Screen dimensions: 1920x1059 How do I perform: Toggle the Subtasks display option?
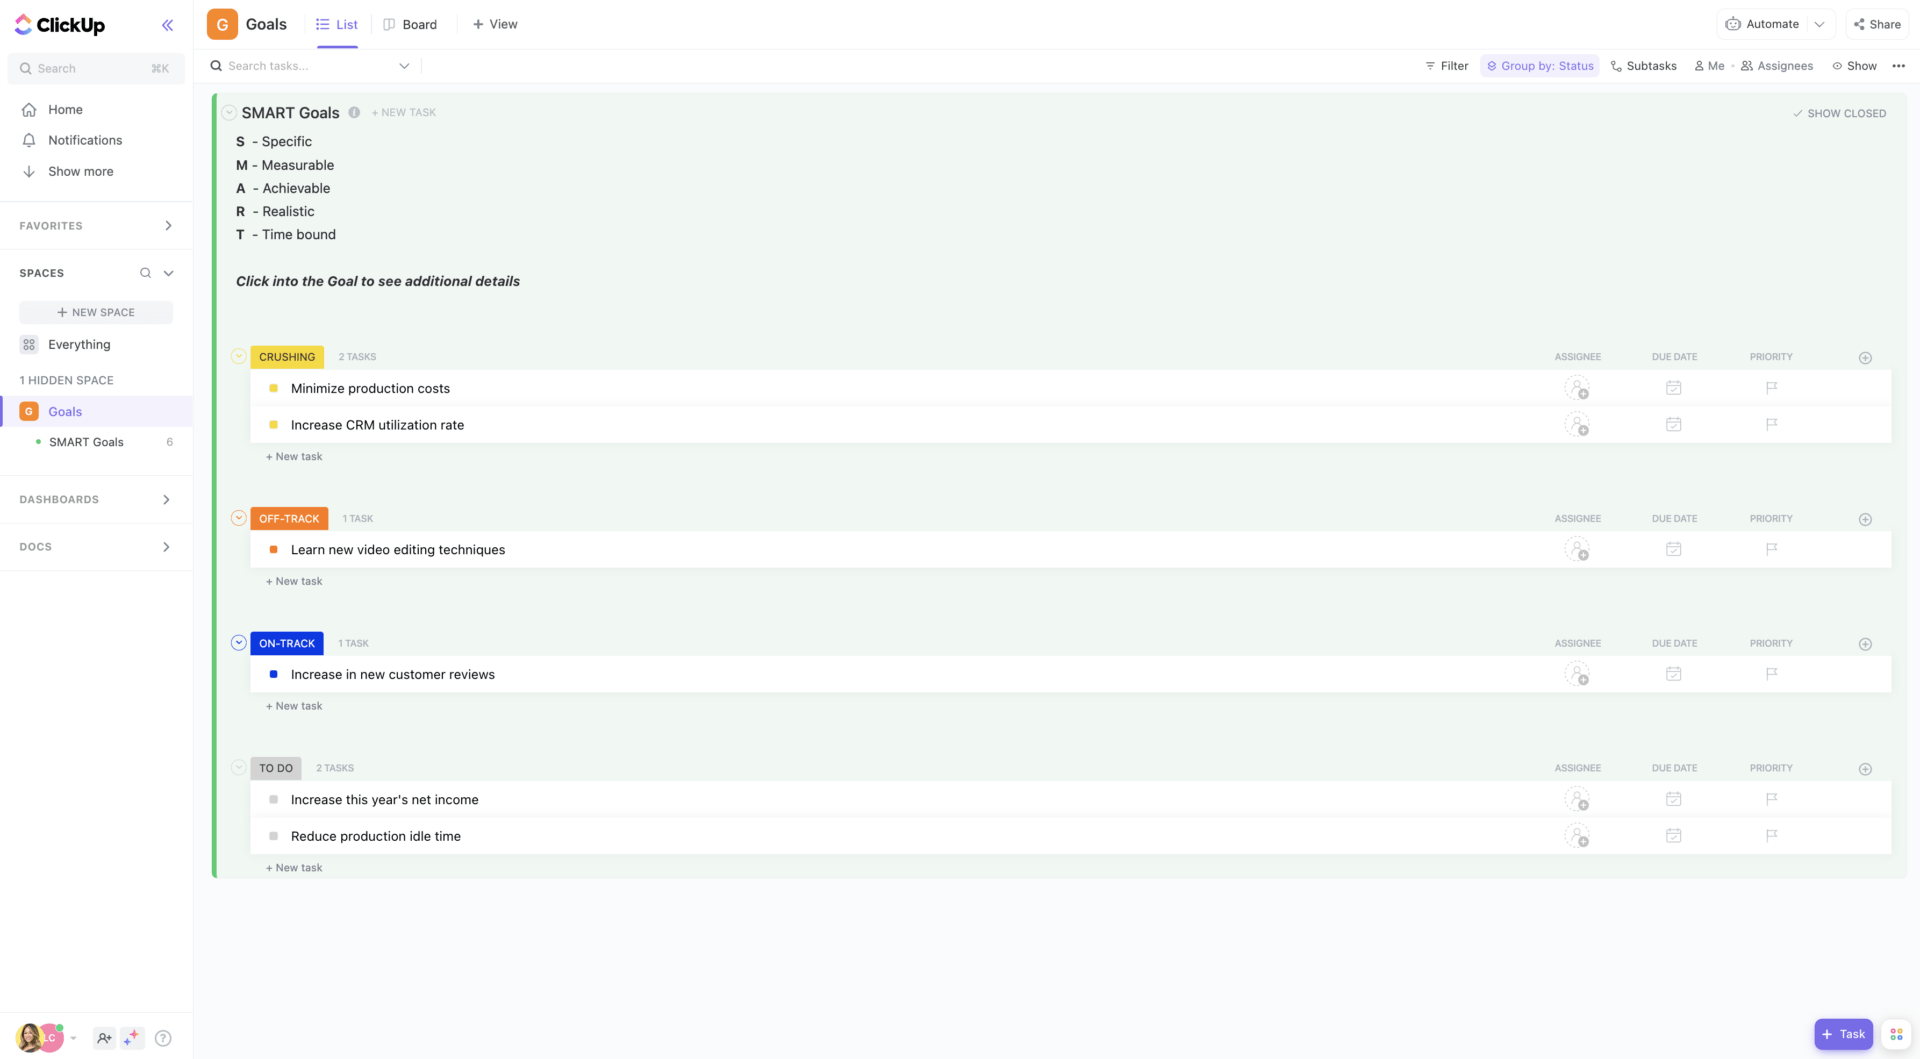(x=1643, y=66)
